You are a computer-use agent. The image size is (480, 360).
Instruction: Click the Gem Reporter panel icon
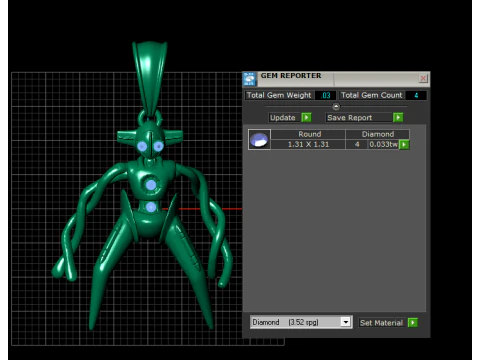[249, 79]
